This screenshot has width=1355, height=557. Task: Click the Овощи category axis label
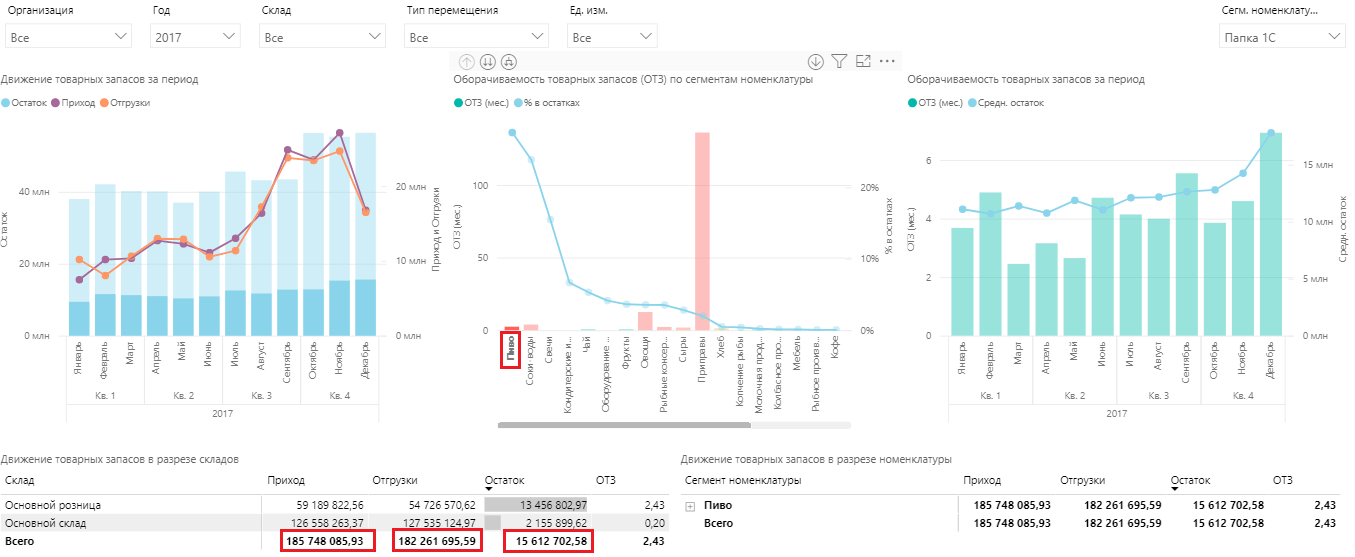tap(645, 353)
